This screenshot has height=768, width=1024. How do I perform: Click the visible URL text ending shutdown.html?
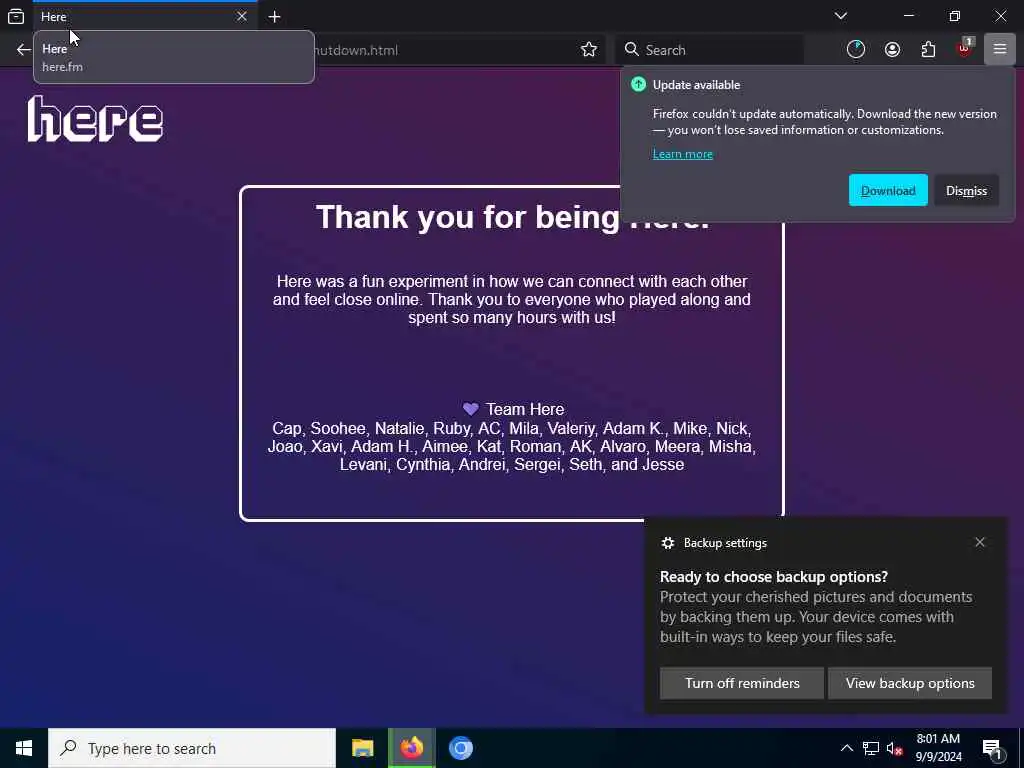356,50
